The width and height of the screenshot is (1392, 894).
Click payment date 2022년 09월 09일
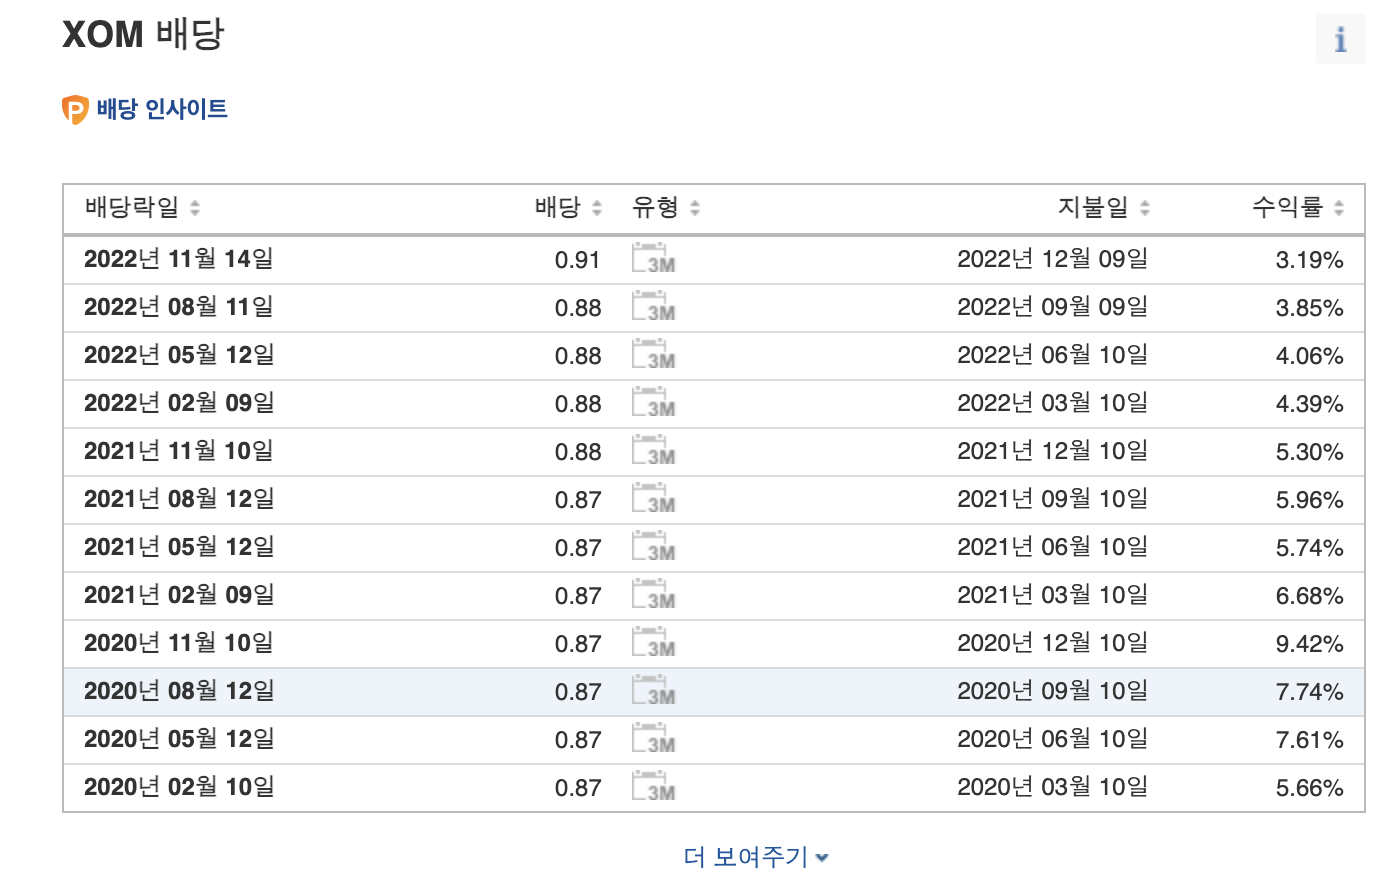pyautogui.click(x=1053, y=307)
